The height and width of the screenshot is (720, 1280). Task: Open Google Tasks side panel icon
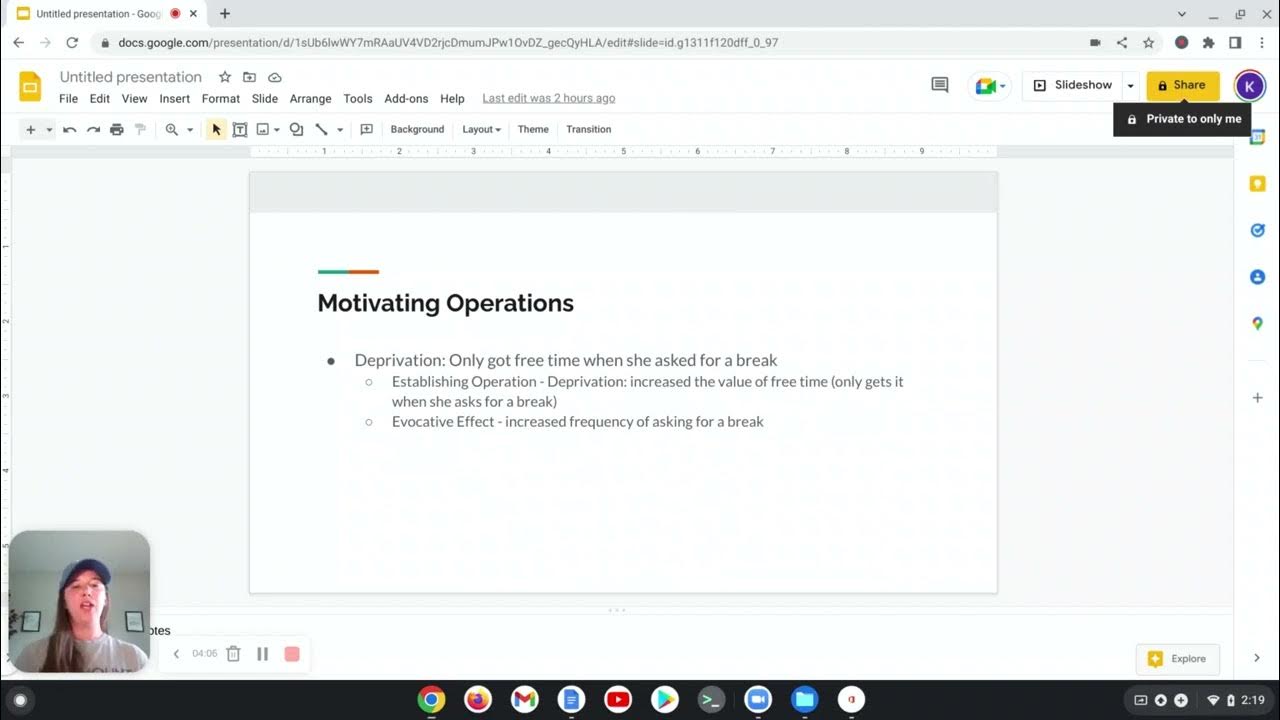(1257, 230)
